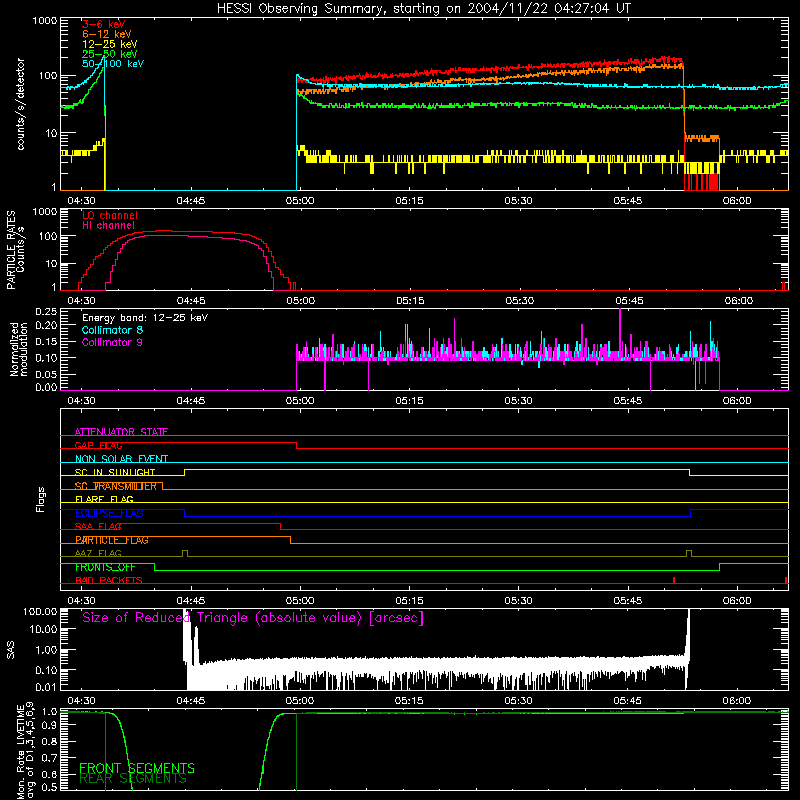
Task: Click the ECLIPSE FLAG label
Action: pos(109,513)
